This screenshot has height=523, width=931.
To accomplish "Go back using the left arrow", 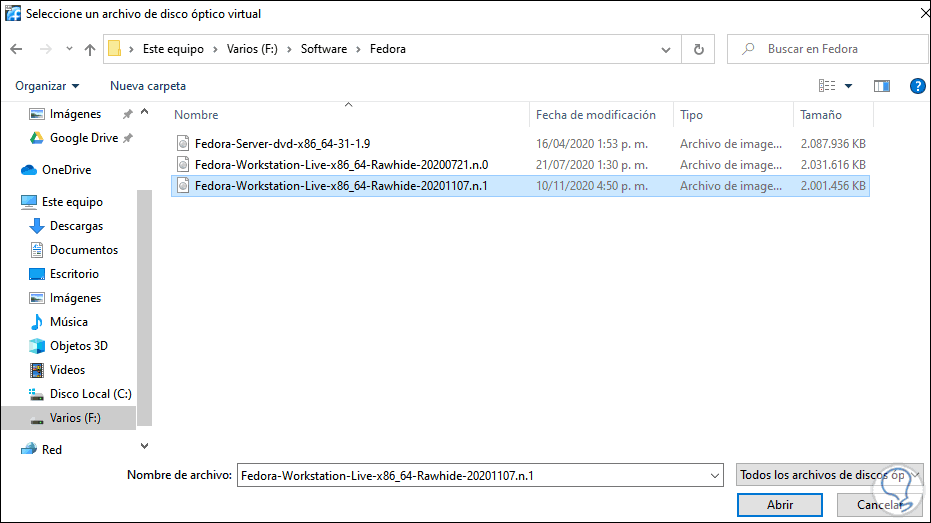I will (16, 49).
